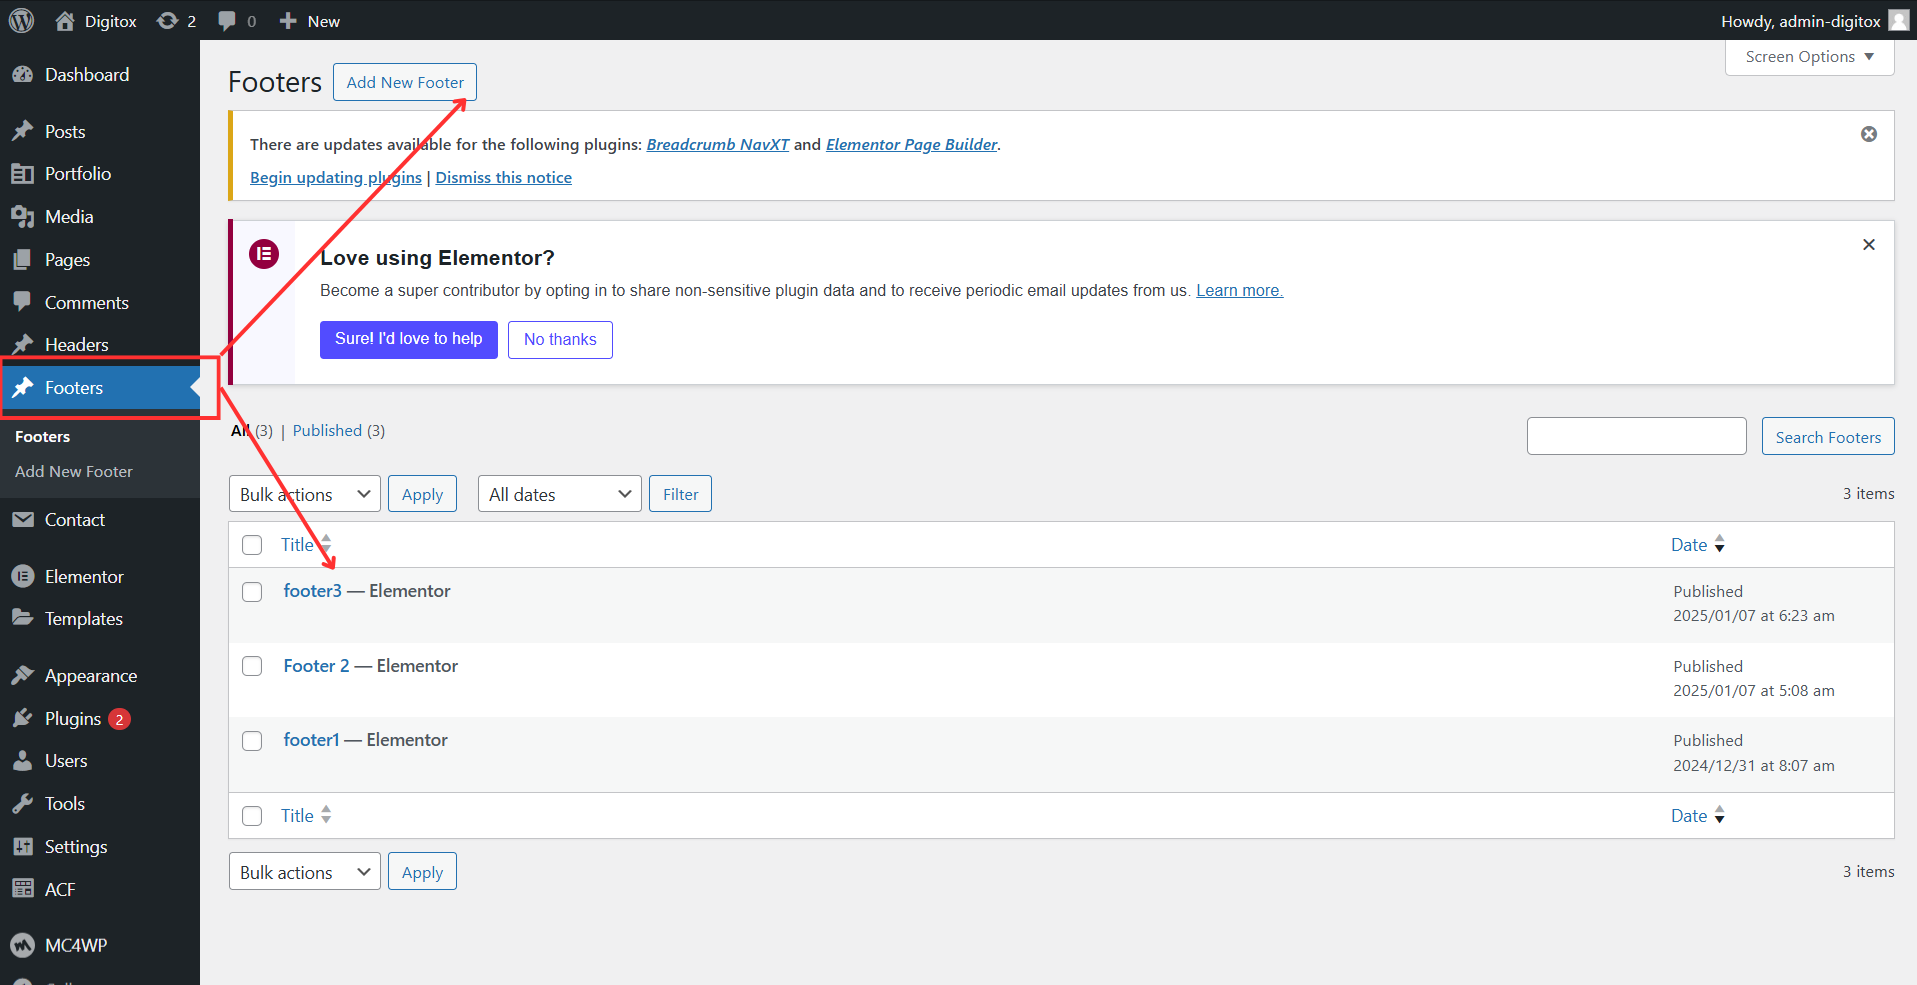1917x985 pixels.
Task: Click the WordPress logo icon
Action: pos(21,20)
